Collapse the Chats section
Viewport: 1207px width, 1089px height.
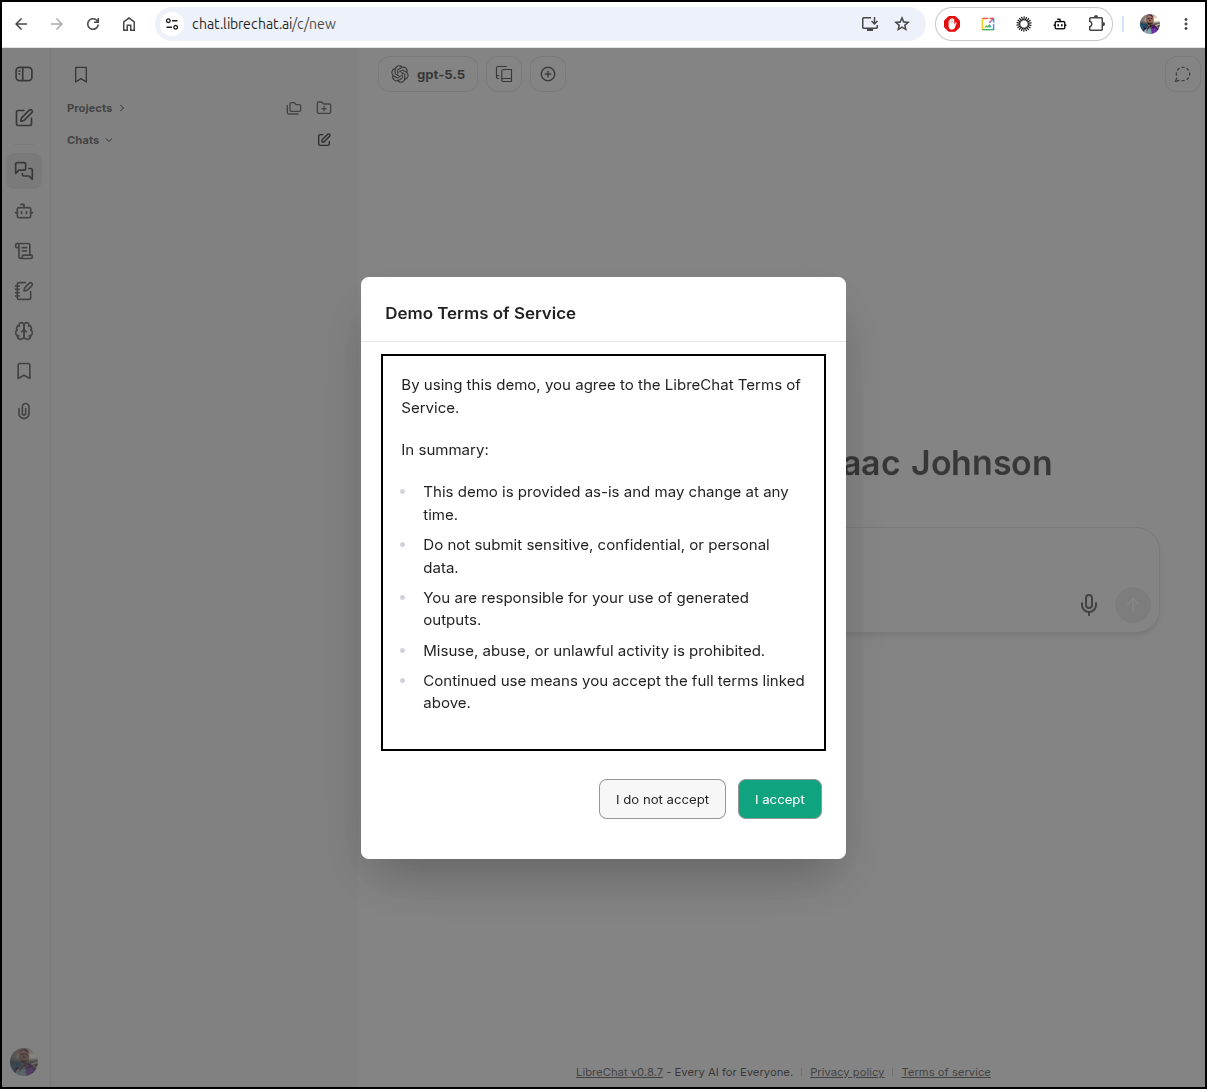[x=90, y=140]
